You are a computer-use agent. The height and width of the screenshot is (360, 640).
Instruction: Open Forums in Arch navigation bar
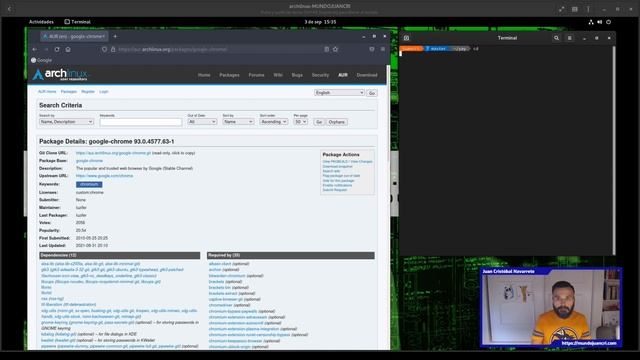256,75
